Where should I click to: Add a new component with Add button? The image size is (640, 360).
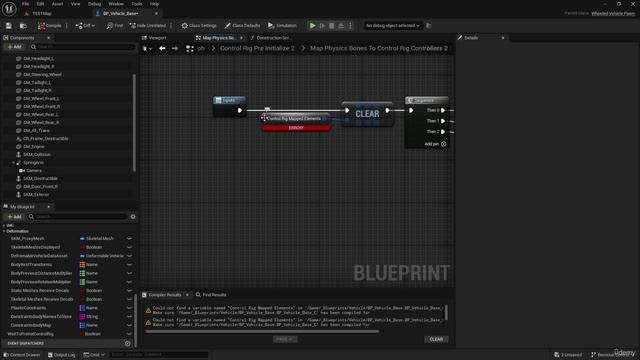tap(14, 47)
